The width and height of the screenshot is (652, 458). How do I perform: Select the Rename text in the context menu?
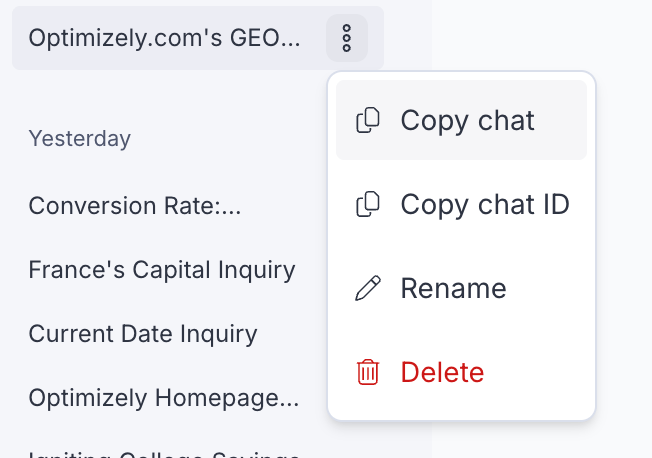coord(454,288)
